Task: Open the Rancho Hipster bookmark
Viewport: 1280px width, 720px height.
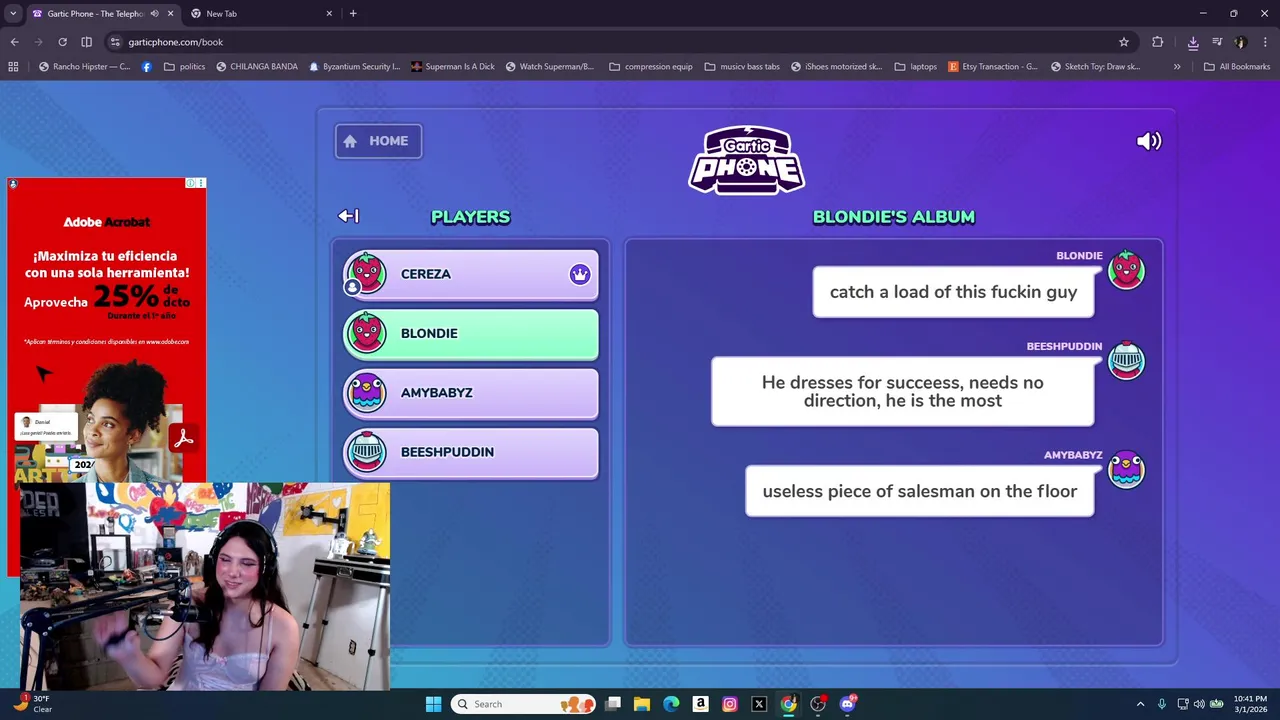Action: tap(84, 67)
